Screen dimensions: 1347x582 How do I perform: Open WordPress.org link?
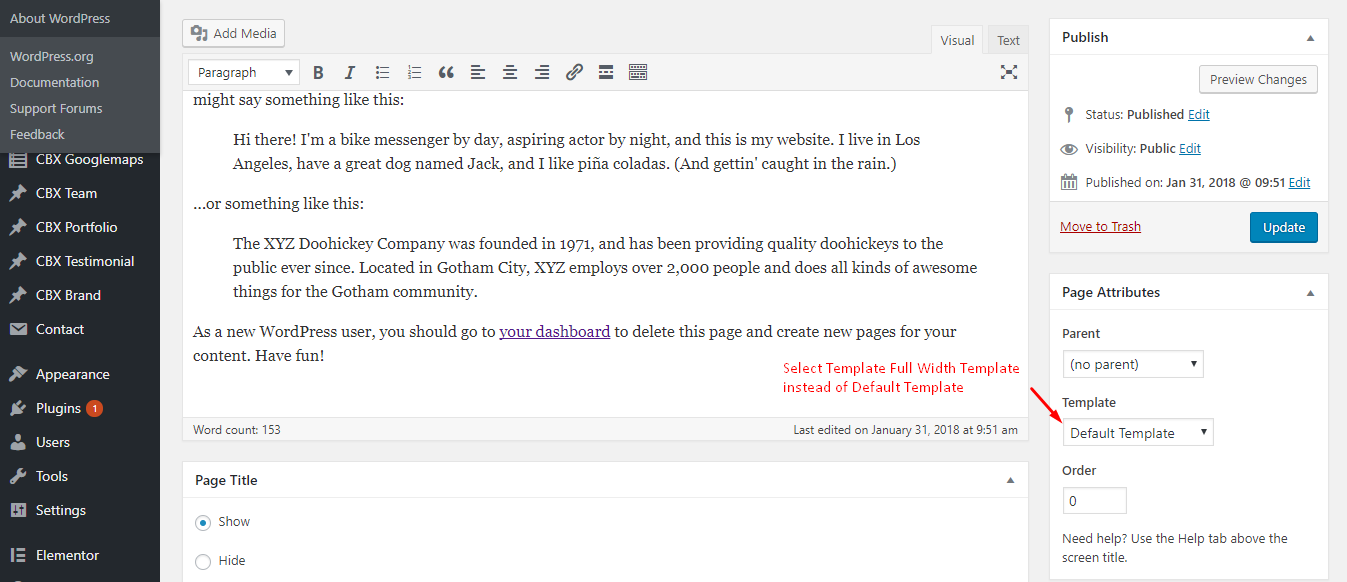tap(52, 56)
